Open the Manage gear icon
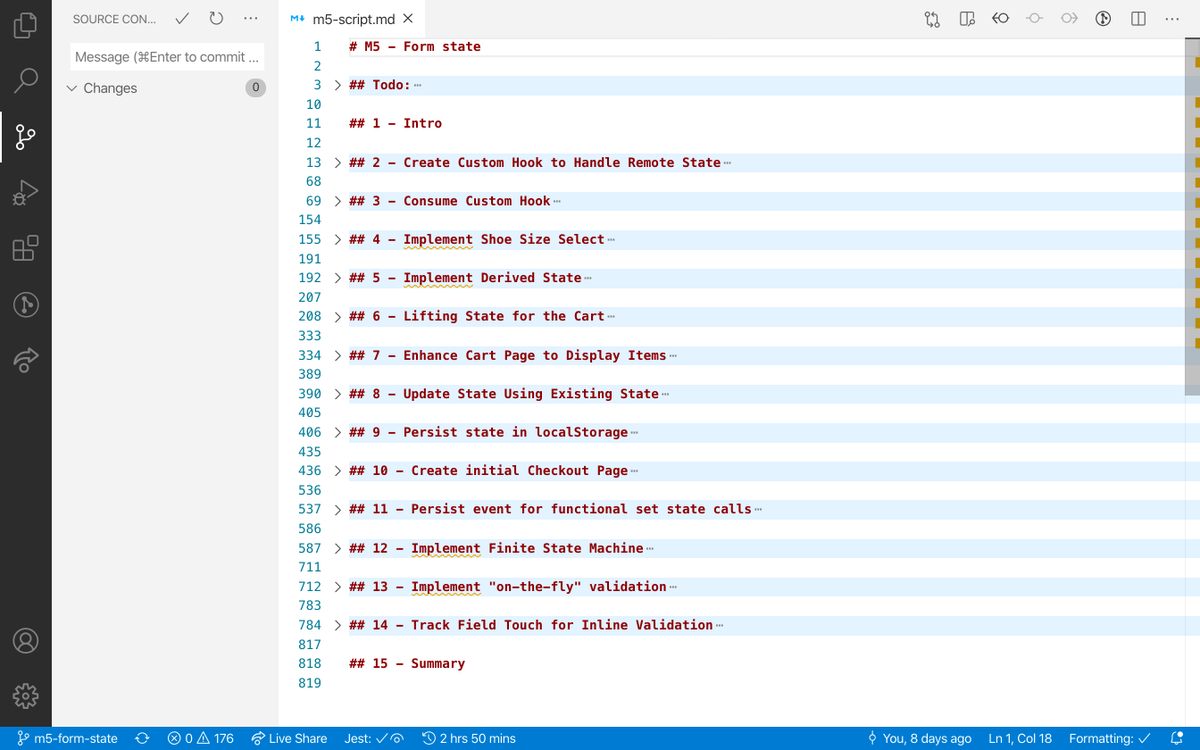This screenshot has height=750, width=1200. pyautogui.click(x=26, y=695)
